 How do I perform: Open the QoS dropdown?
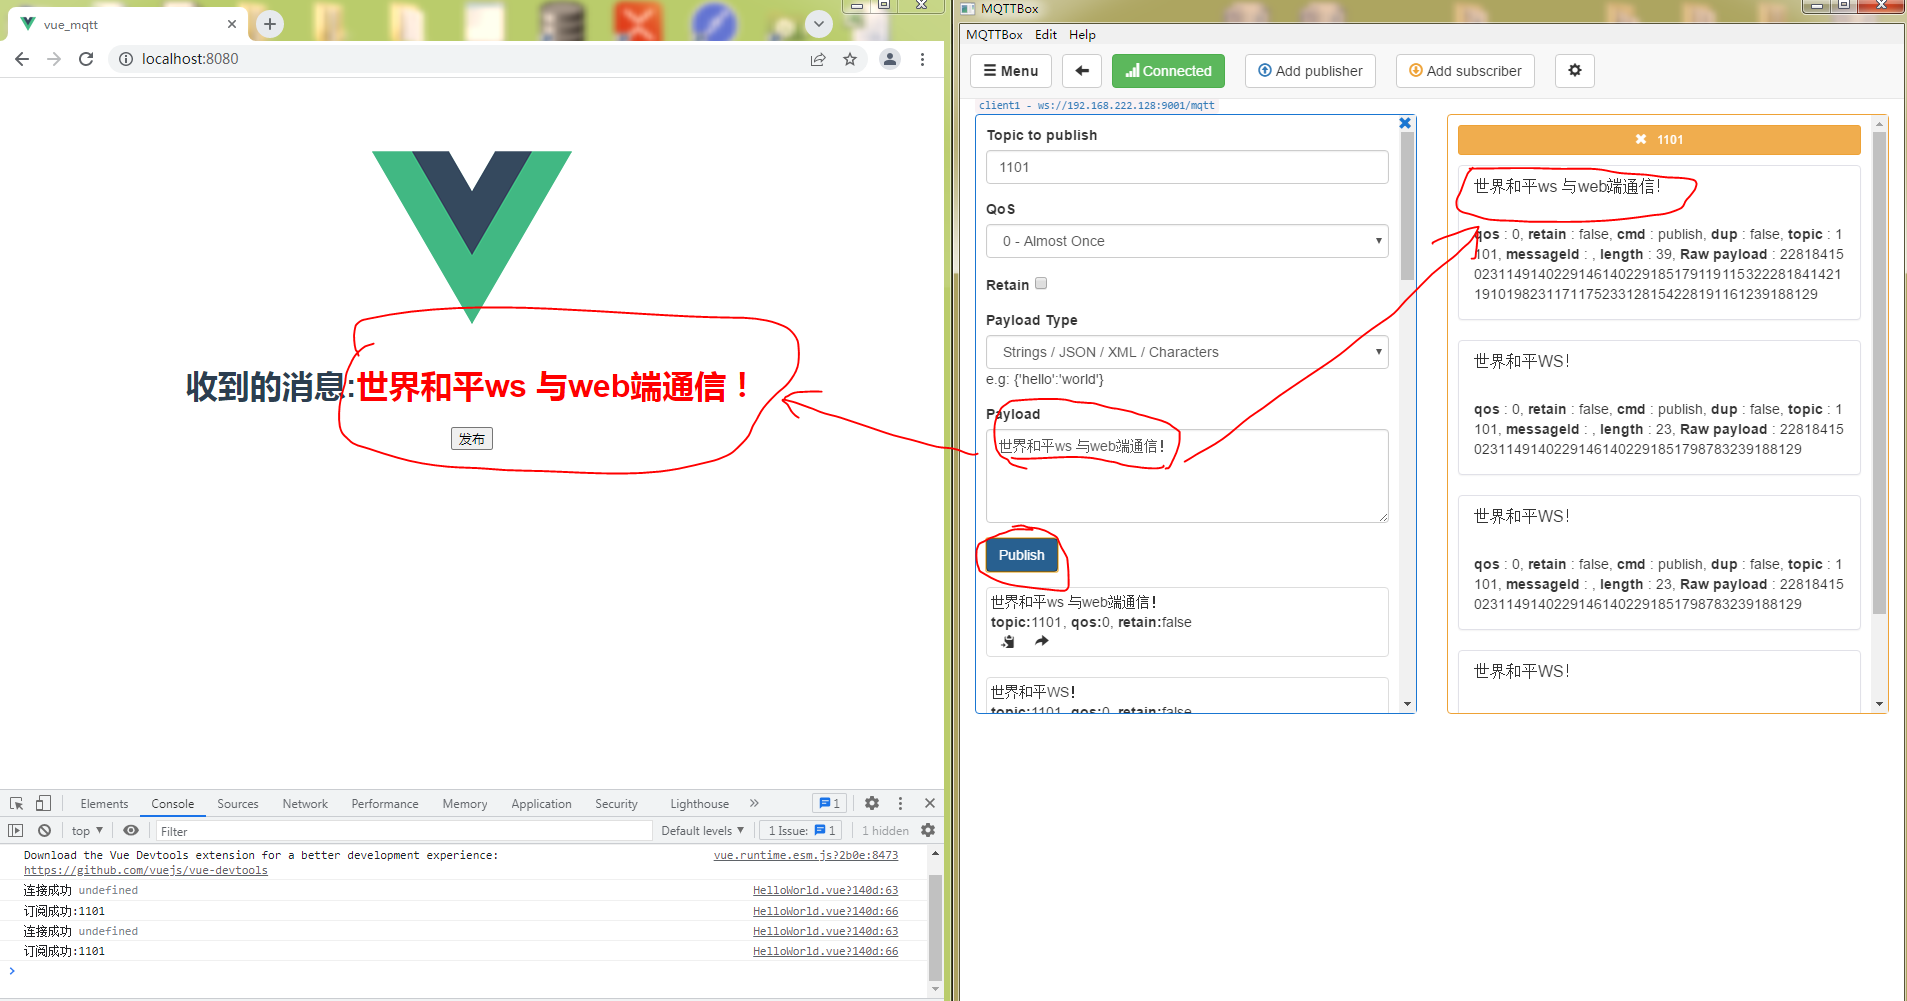click(x=1186, y=241)
